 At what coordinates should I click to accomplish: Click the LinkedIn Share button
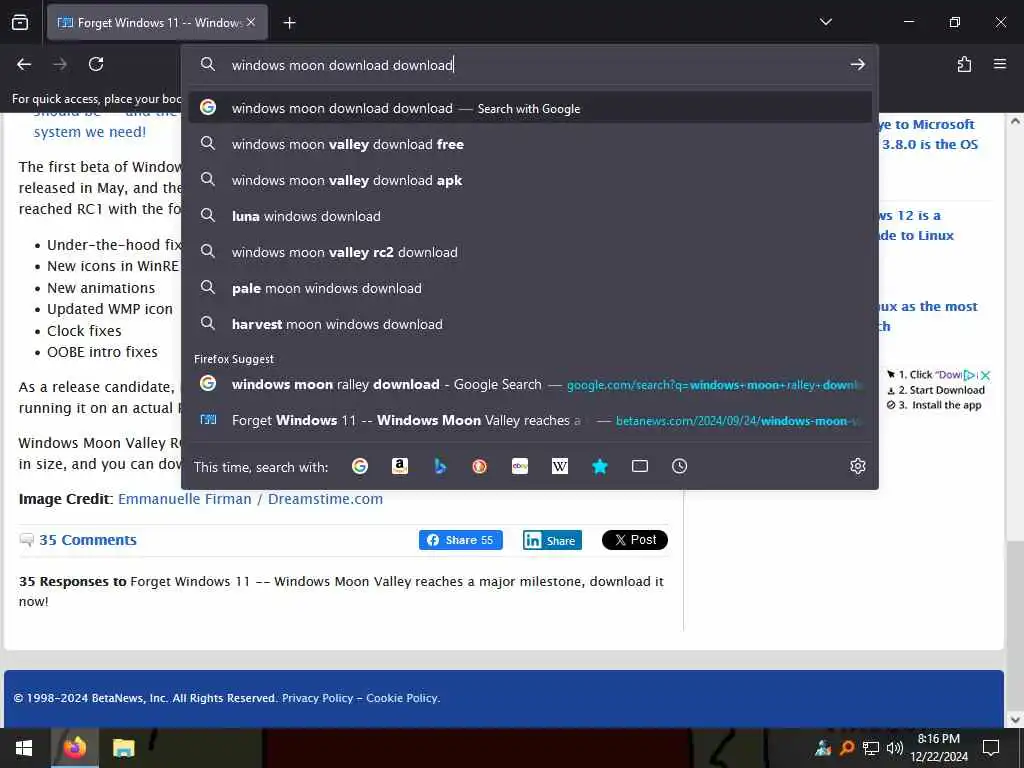[552, 540]
